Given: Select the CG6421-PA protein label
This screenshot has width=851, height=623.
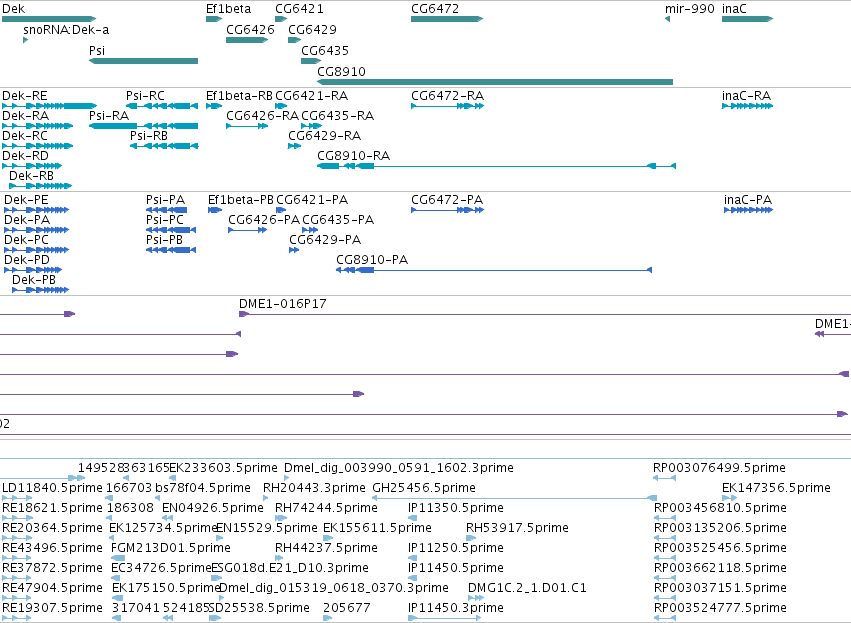Looking at the screenshot, I should pyautogui.click(x=312, y=200).
